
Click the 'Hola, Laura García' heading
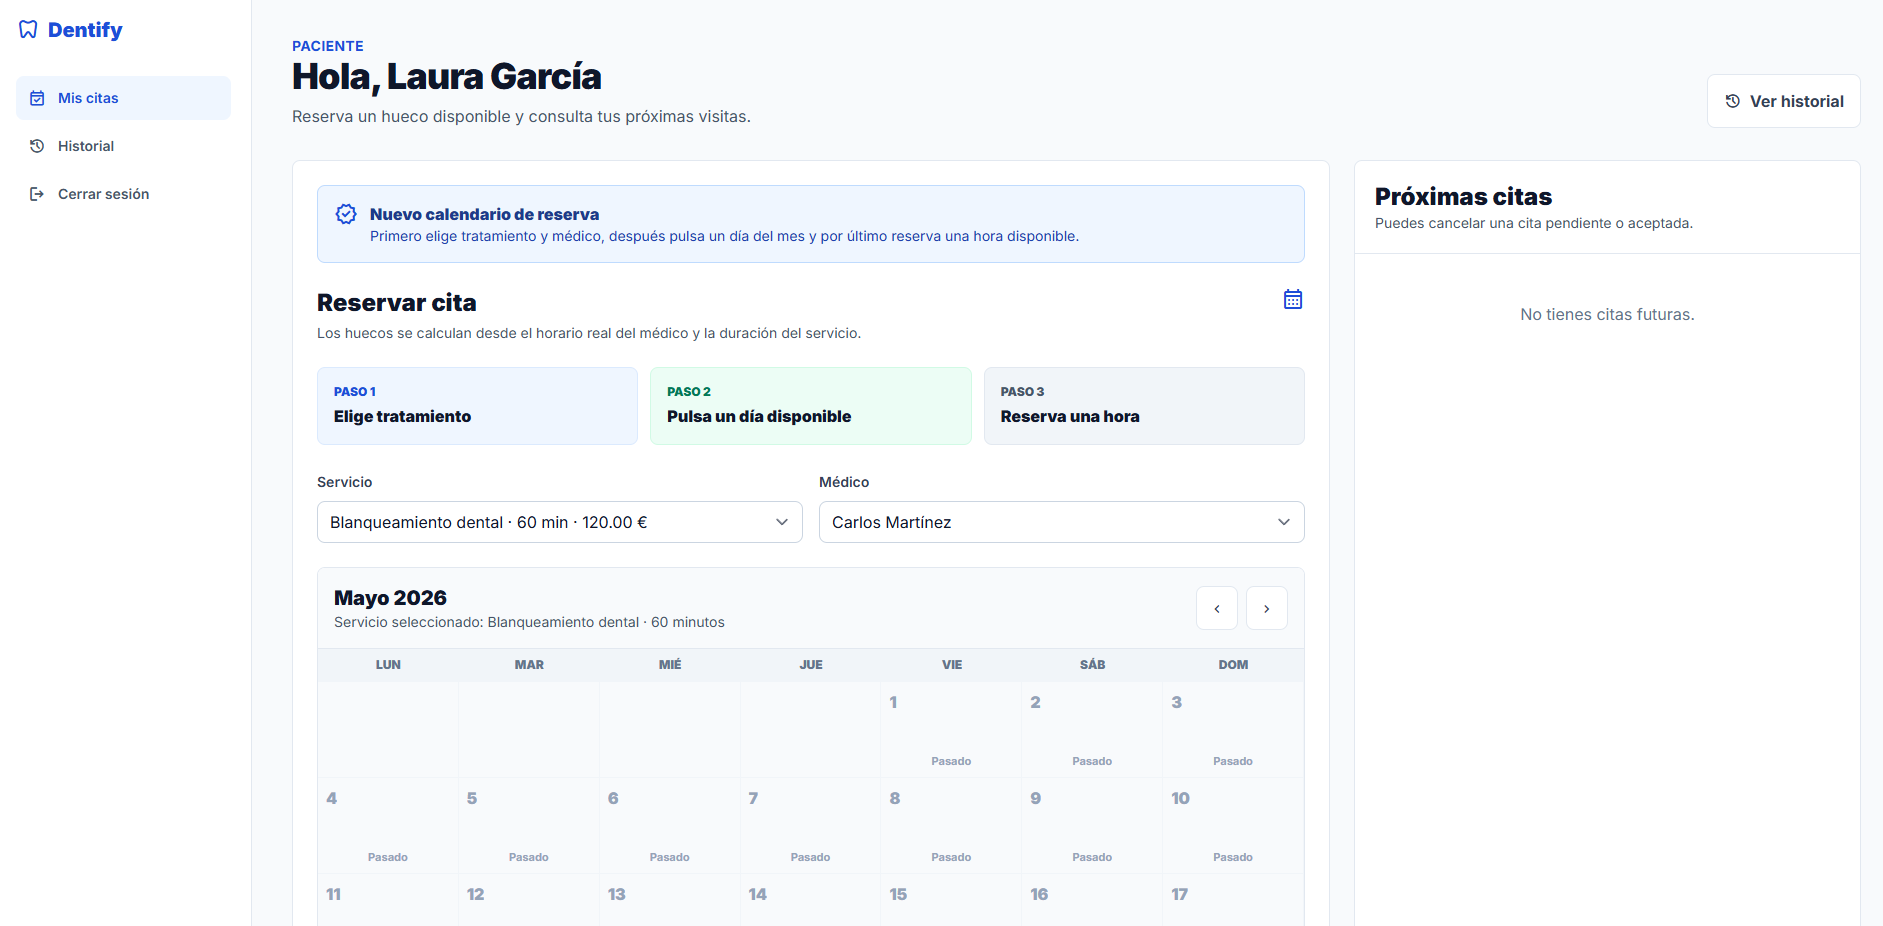coord(446,77)
